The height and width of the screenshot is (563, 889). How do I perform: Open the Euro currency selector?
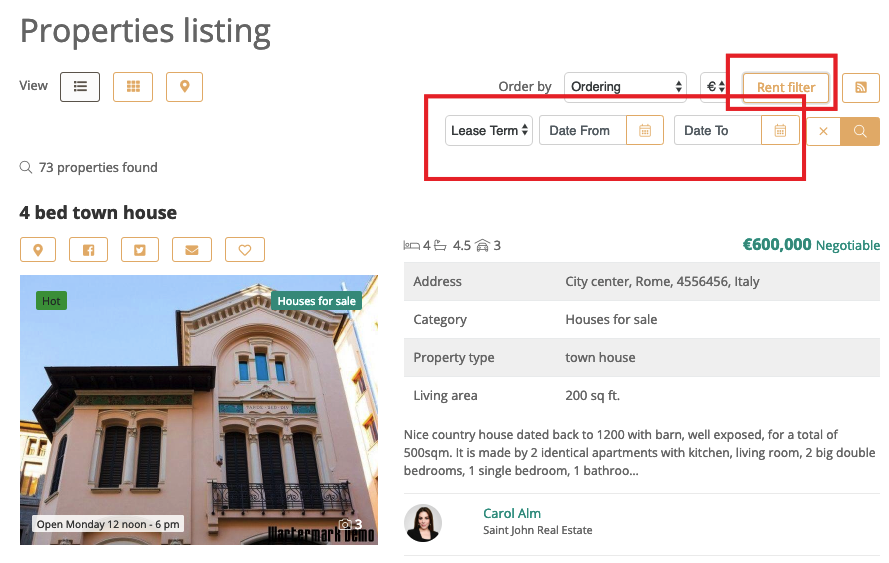click(715, 87)
